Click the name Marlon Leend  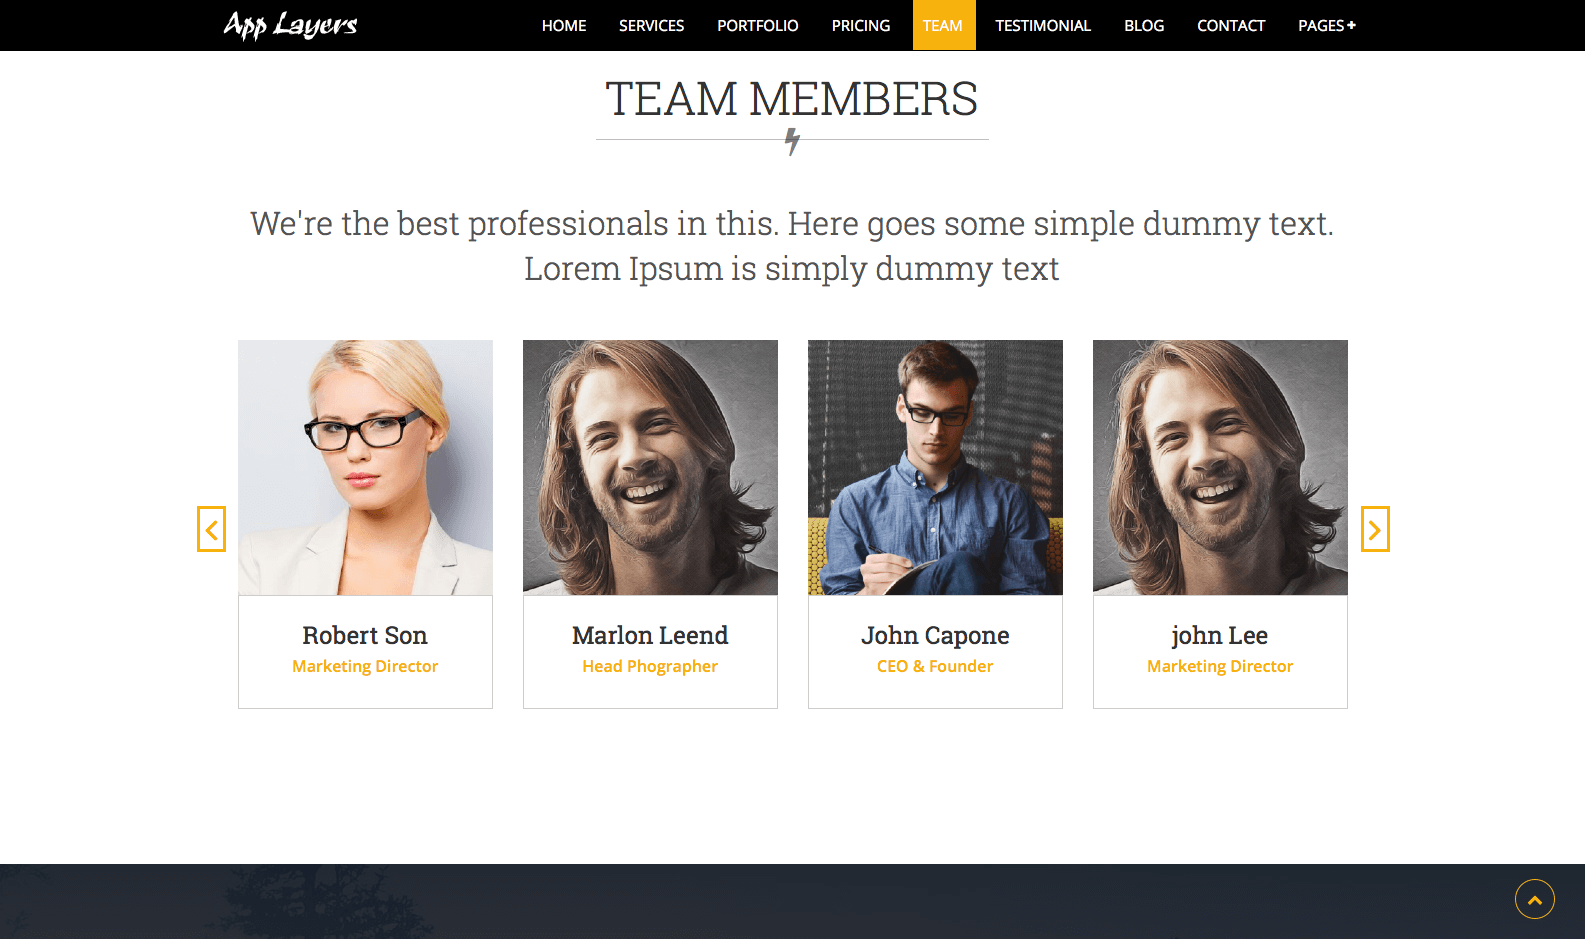tap(650, 635)
